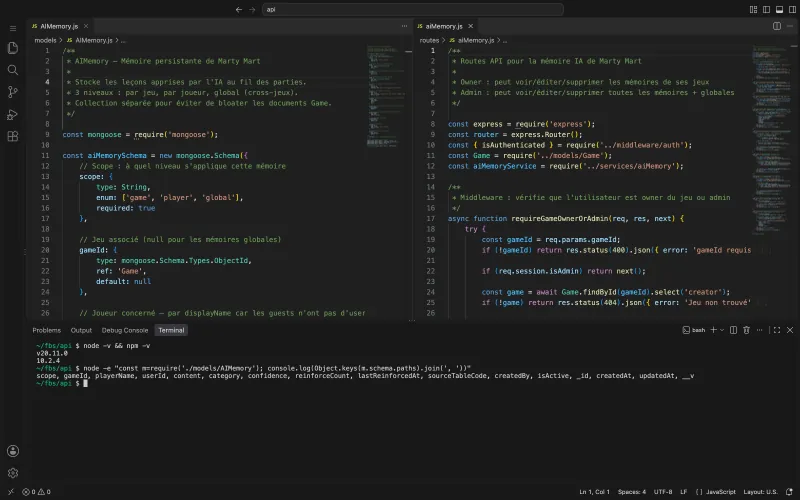
Task: Go back with the left arrow
Action: (239, 9)
